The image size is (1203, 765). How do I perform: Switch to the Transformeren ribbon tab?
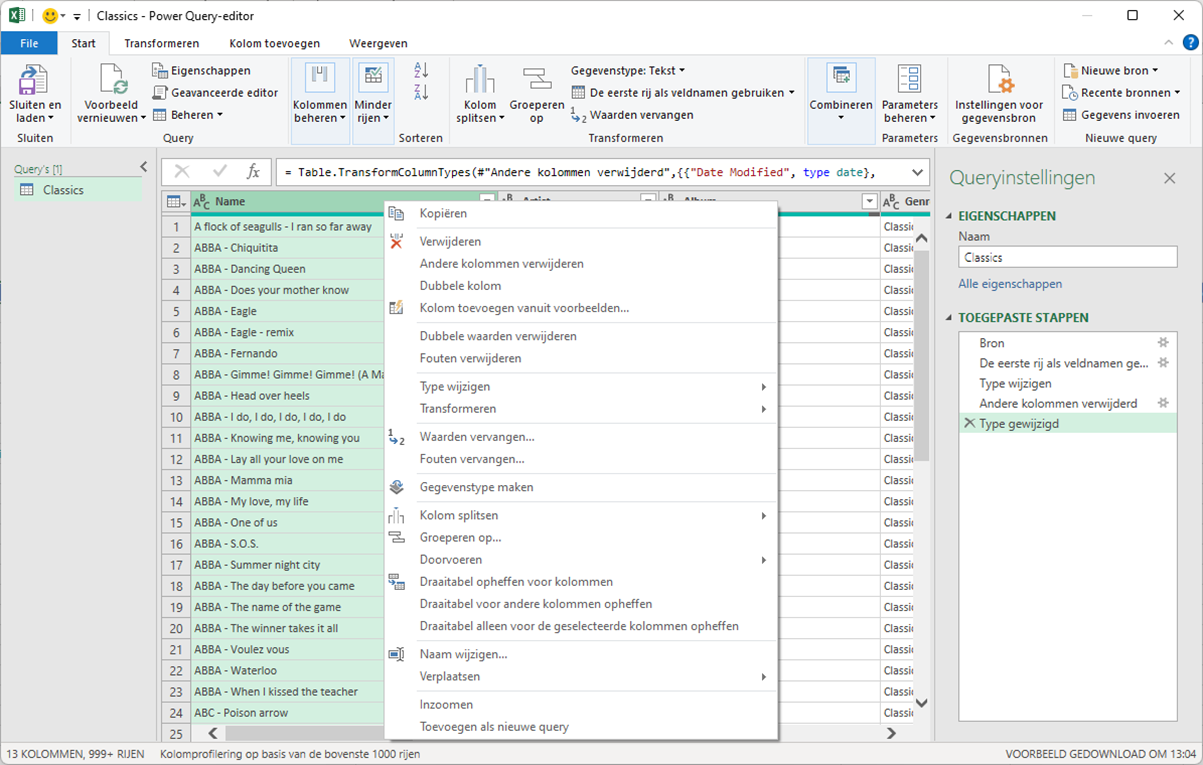[161, 43]
